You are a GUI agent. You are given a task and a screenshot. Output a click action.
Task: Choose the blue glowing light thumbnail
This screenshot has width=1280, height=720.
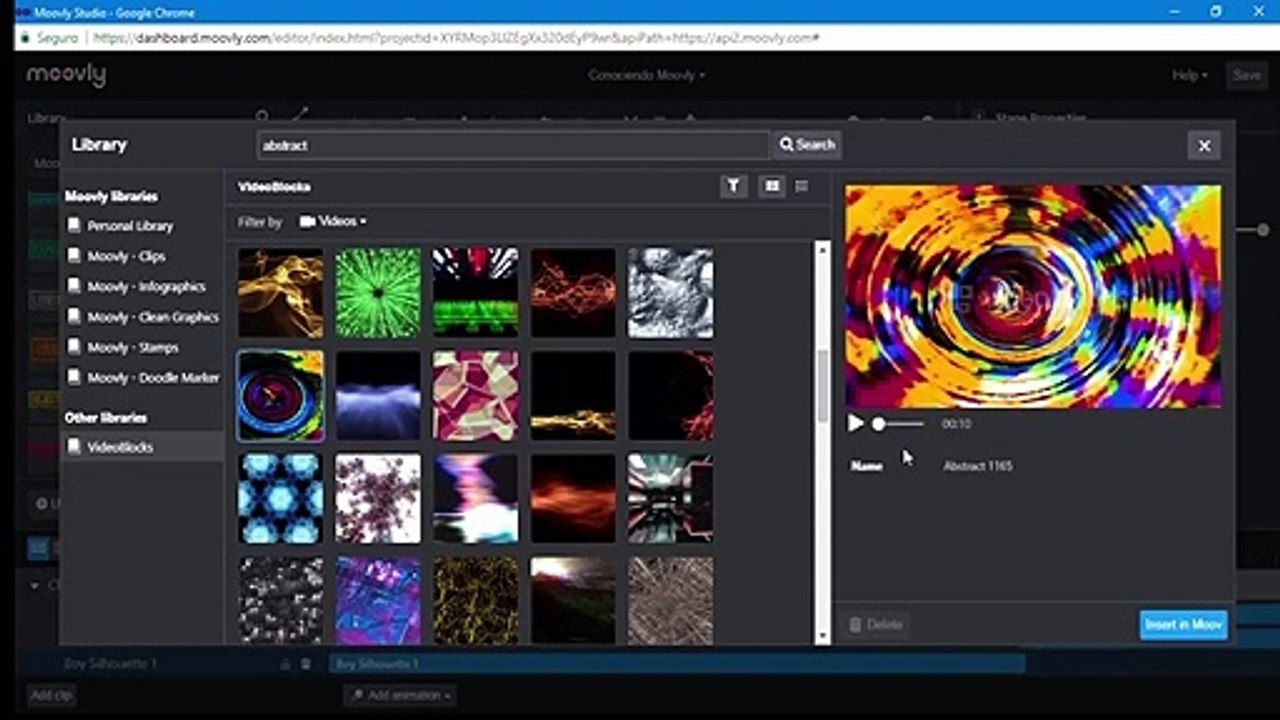[x=378, y=395]
